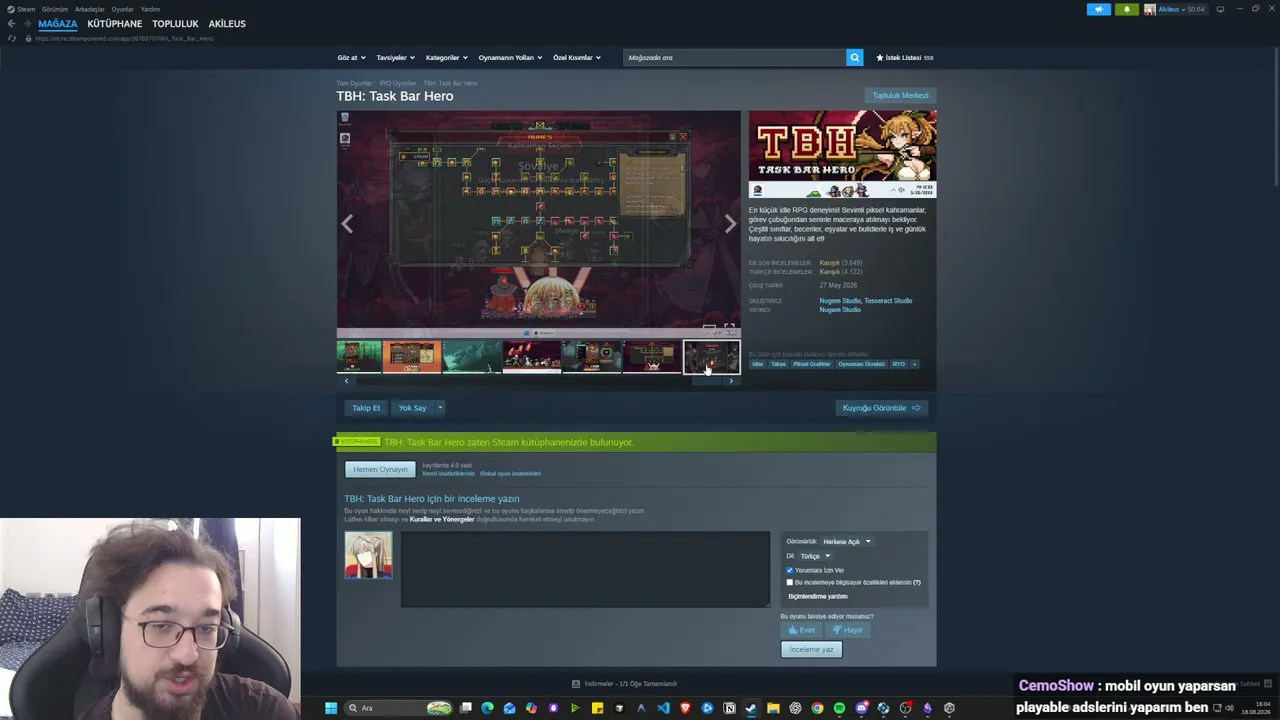Open Steam from the Windows taskbar
Image resolution: width=1280 pixels, height=720 pixels.
(x=751, y=708)
